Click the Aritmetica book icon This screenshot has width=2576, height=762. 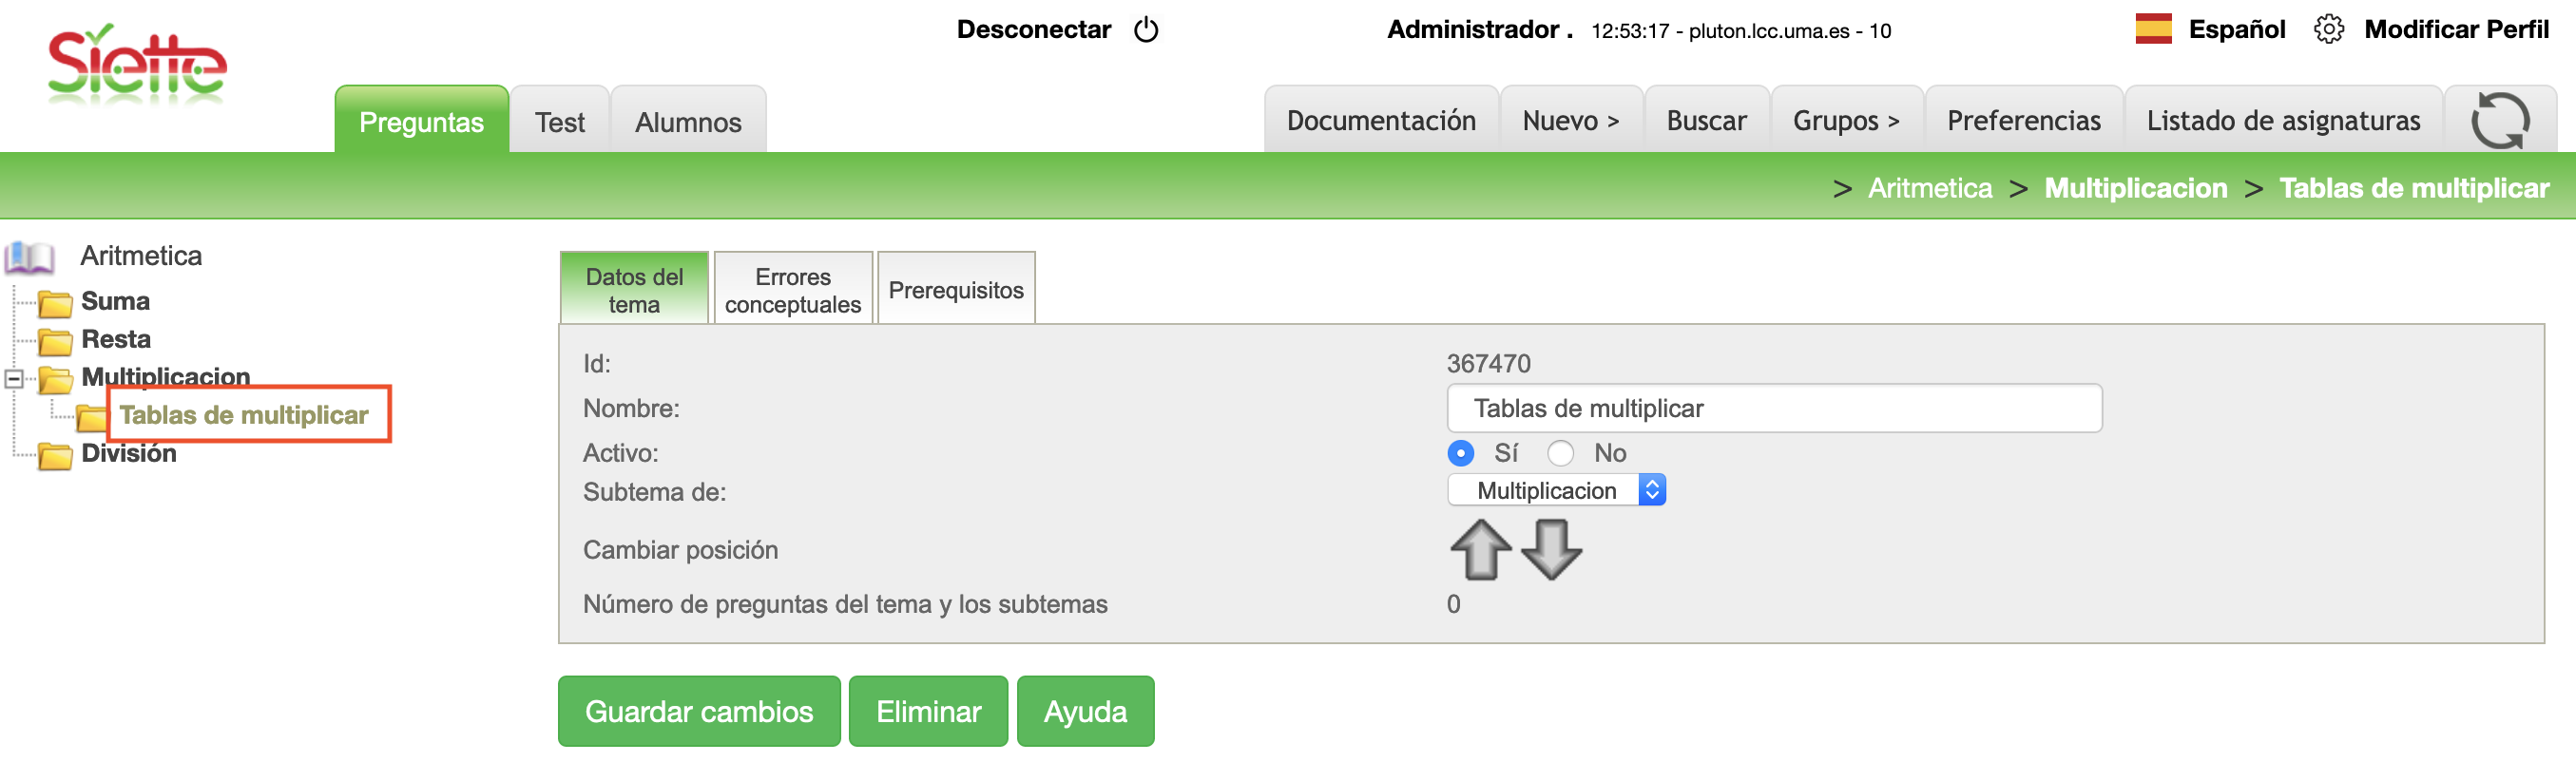tap(30, 257)
